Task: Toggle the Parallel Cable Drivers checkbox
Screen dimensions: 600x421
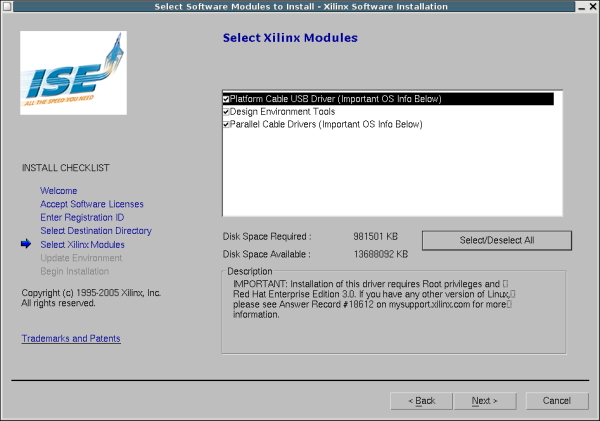Action: point(227,125)
